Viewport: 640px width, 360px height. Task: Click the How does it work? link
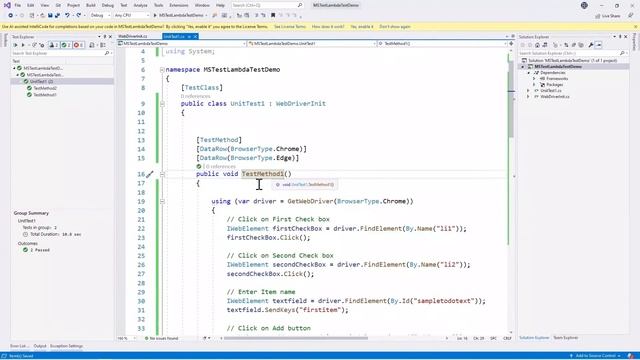point(328,27)
